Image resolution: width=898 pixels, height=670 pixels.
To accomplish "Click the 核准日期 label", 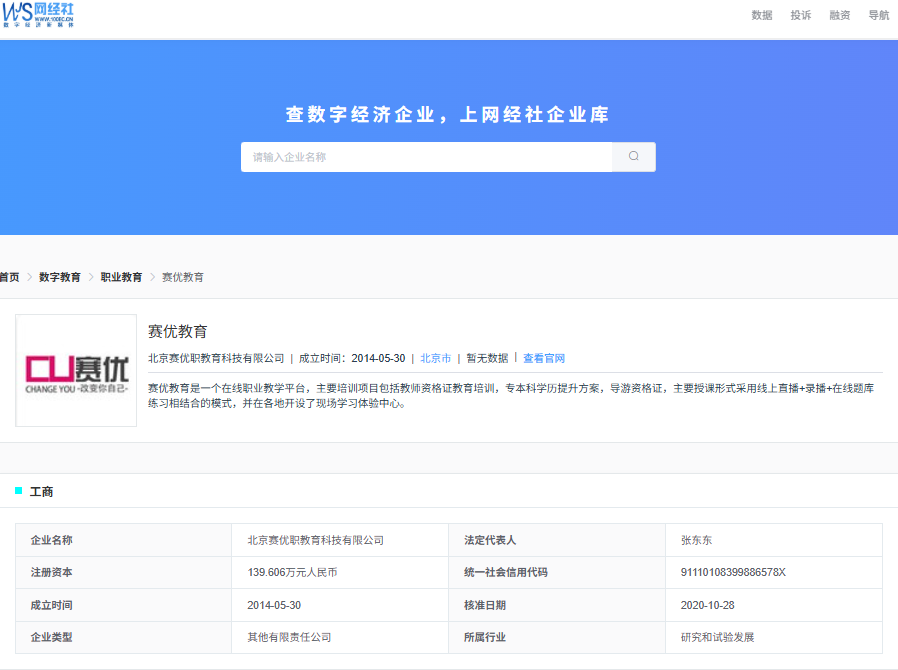I will 485,605.
